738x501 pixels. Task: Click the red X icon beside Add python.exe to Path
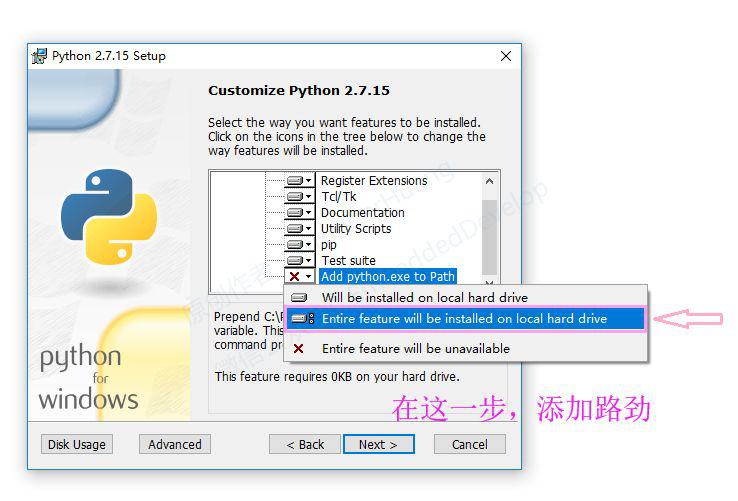(x=295, y=276)
